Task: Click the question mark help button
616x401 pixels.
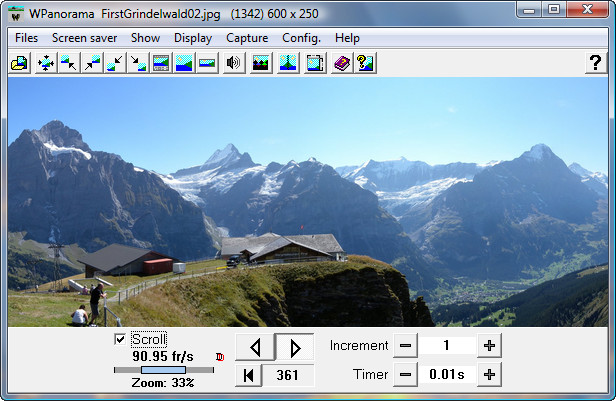Action: pyautogui.click(x=594, y=63)
